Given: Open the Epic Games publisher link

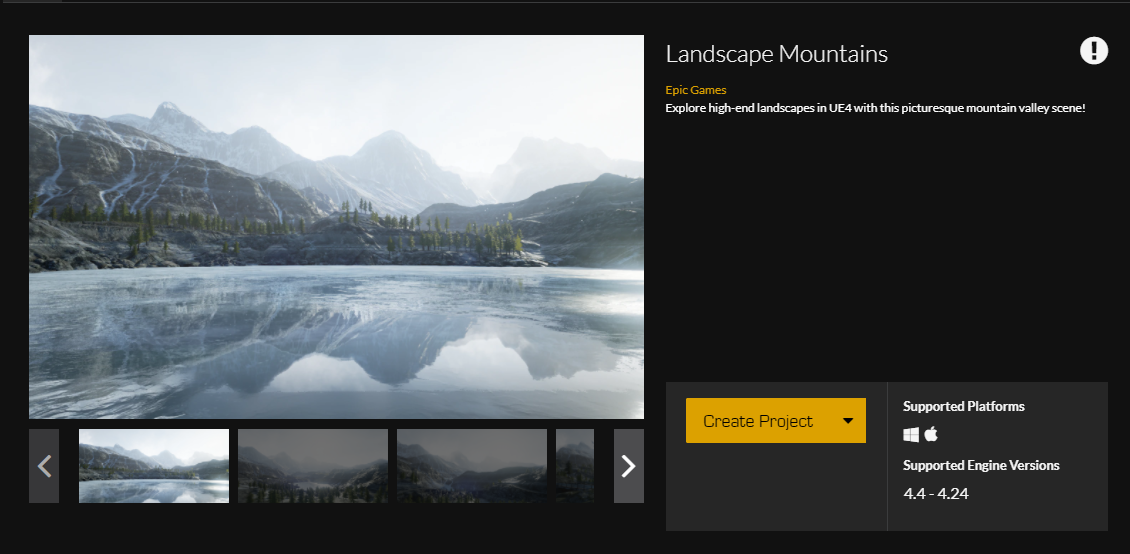Looking at the screenshot, I should (695, 90).
